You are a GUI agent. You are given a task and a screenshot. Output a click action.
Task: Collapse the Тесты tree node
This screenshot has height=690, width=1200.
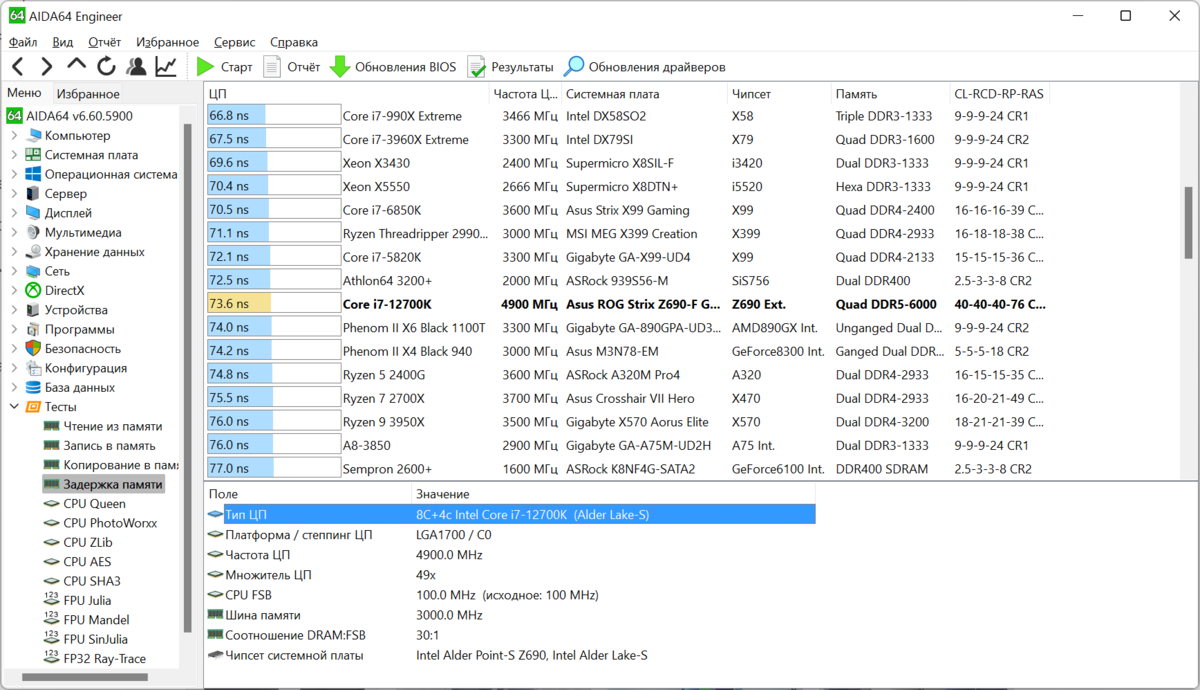tap(14, 407)
